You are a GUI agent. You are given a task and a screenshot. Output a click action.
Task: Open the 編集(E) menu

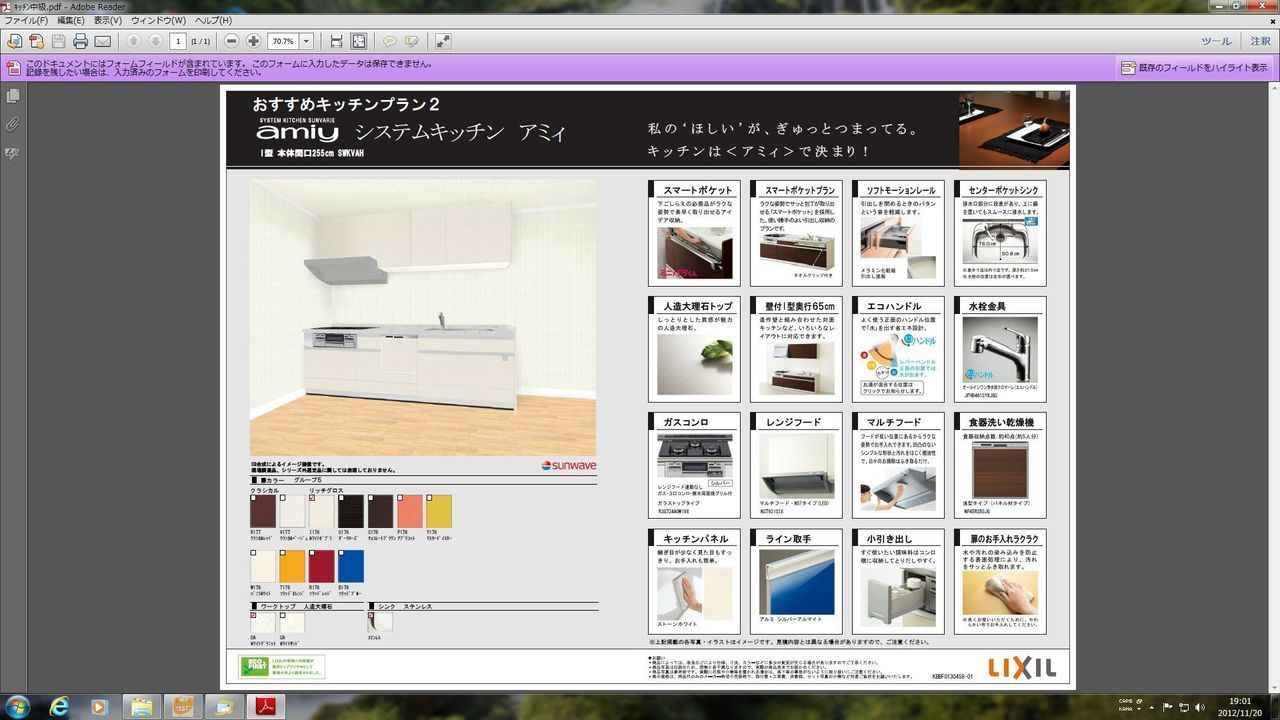(x=71, y=20)
